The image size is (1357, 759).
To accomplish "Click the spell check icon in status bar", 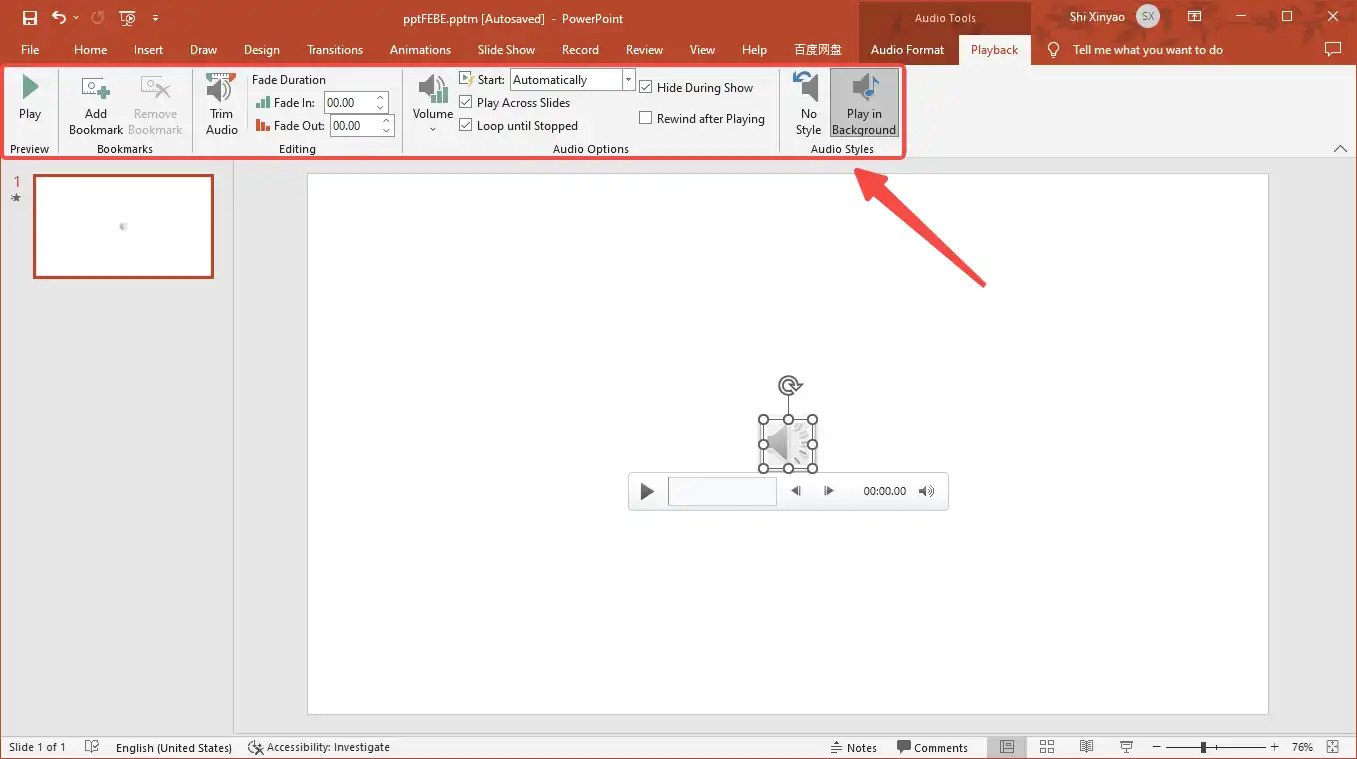I will pyautogui.click(x=92, y=747).
